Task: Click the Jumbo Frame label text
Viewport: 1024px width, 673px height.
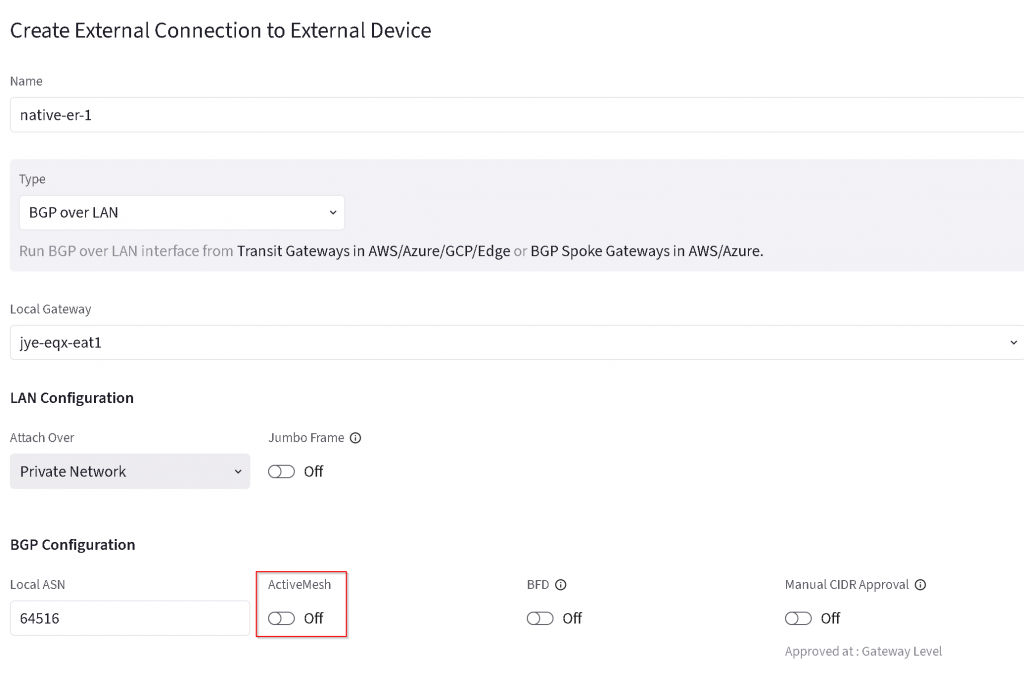Action: point(306,438)
